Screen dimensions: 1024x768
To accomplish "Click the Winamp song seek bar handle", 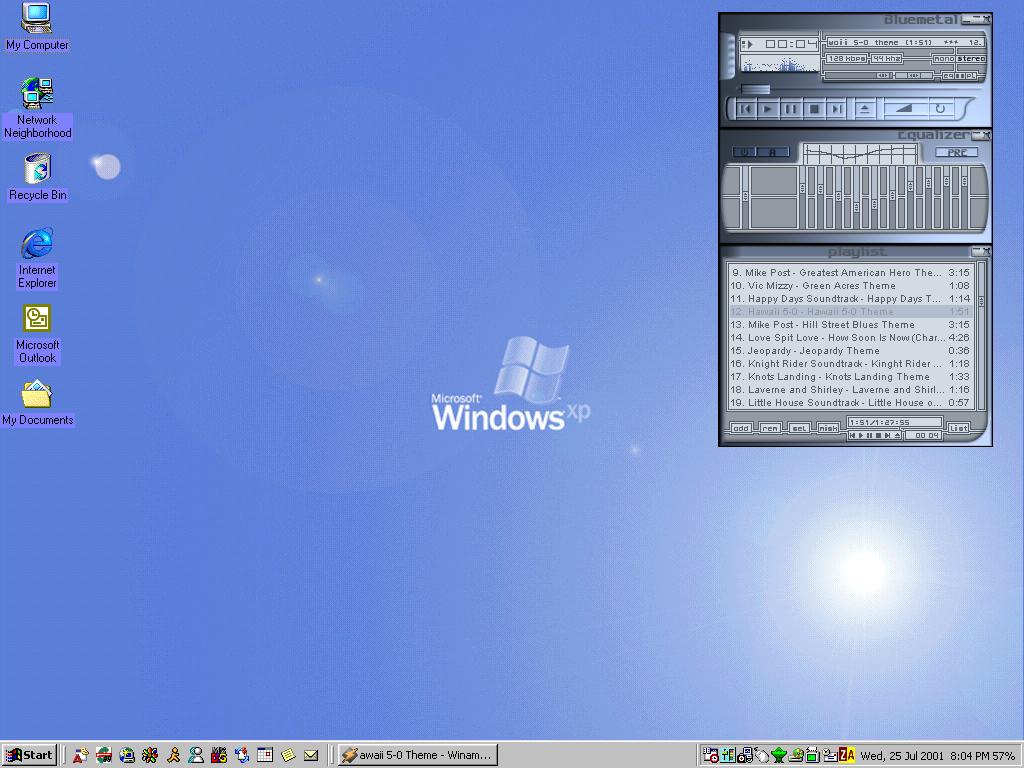I will click(x=755, y=90).
